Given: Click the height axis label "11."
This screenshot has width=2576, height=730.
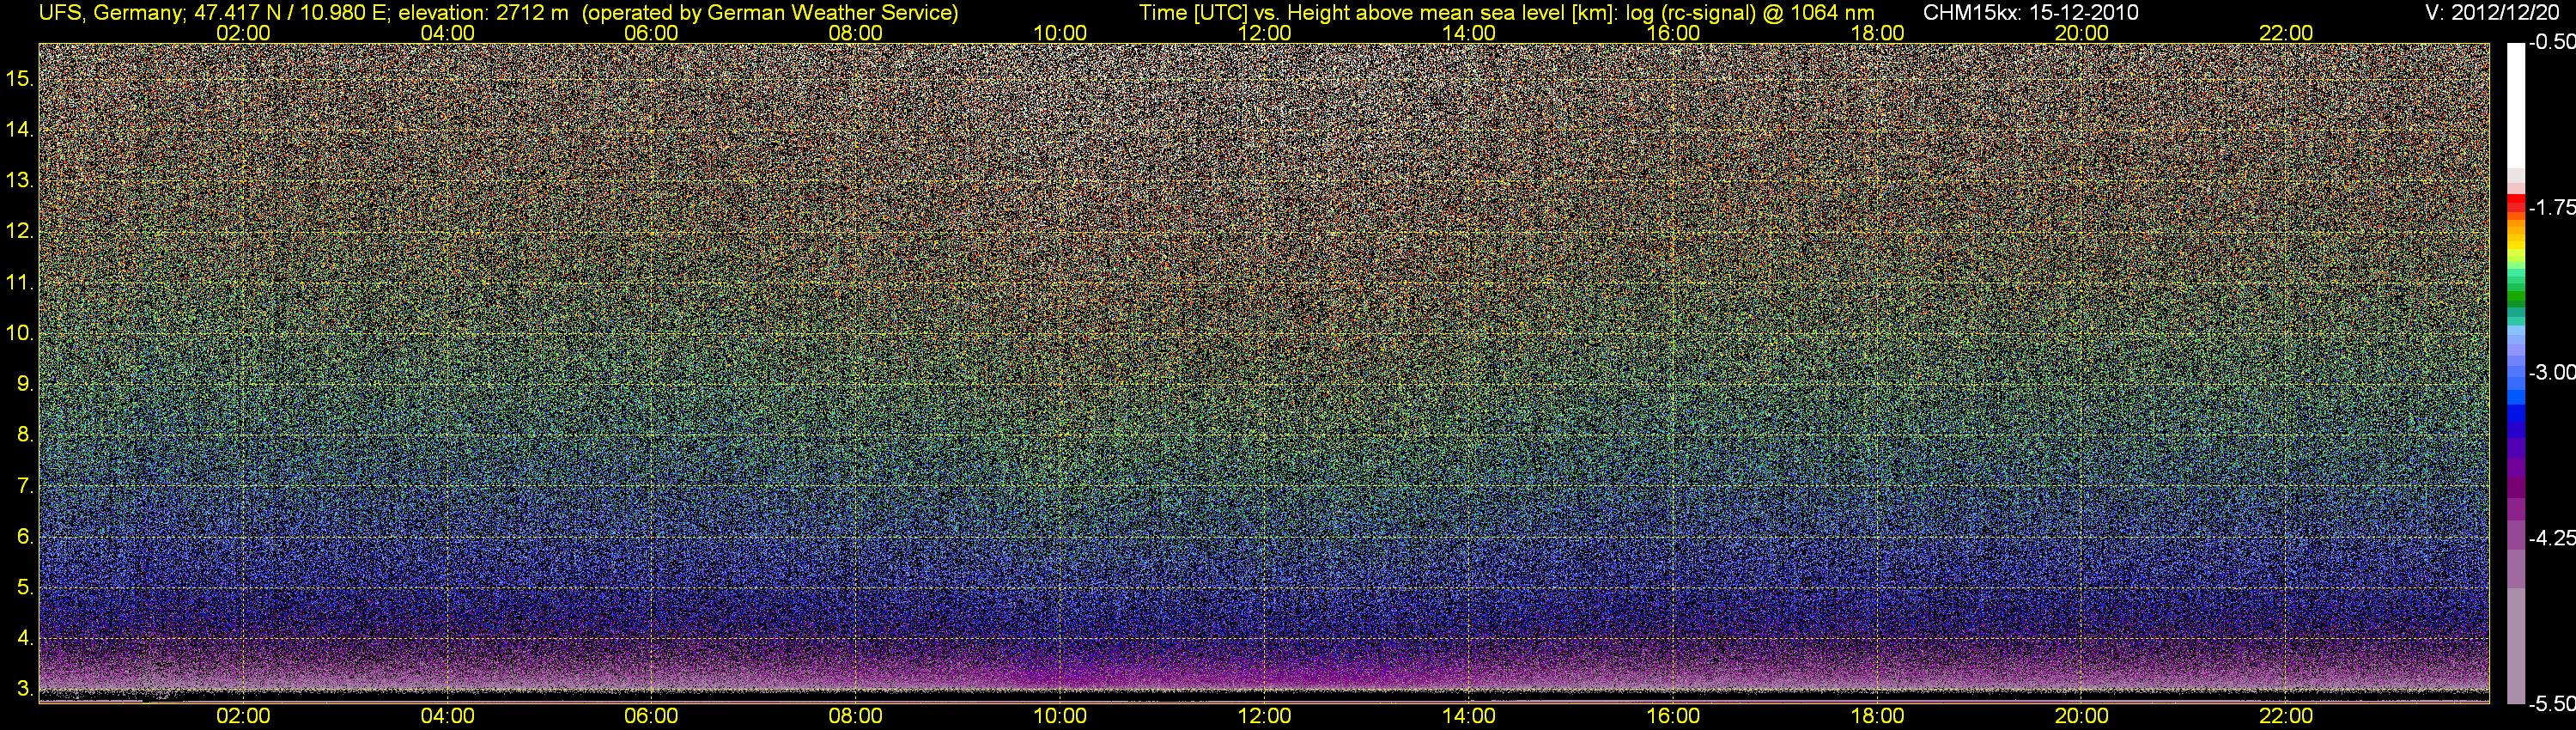Looking at the screenshot, I should coord(21,283).
